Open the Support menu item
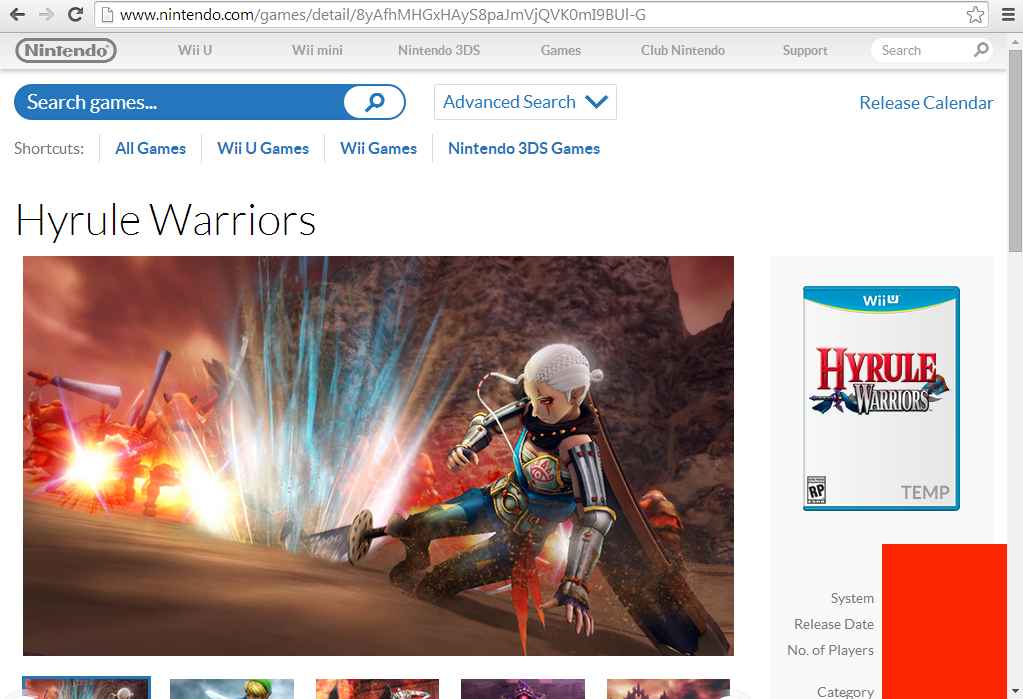The height and width of the screenshot is (699, 1023). [x=805, y=50]
